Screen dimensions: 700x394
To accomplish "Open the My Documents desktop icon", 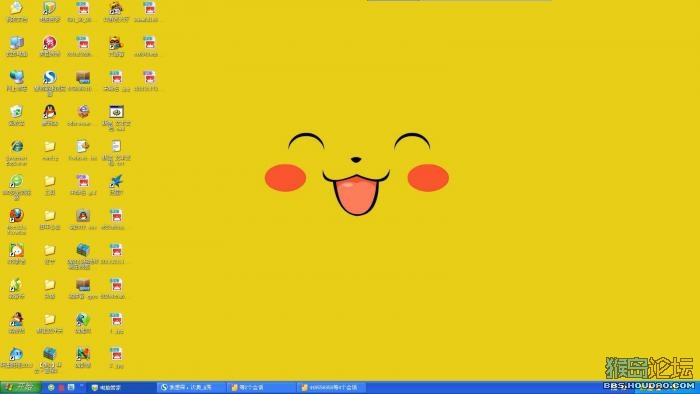I will [x=17, y=8].
